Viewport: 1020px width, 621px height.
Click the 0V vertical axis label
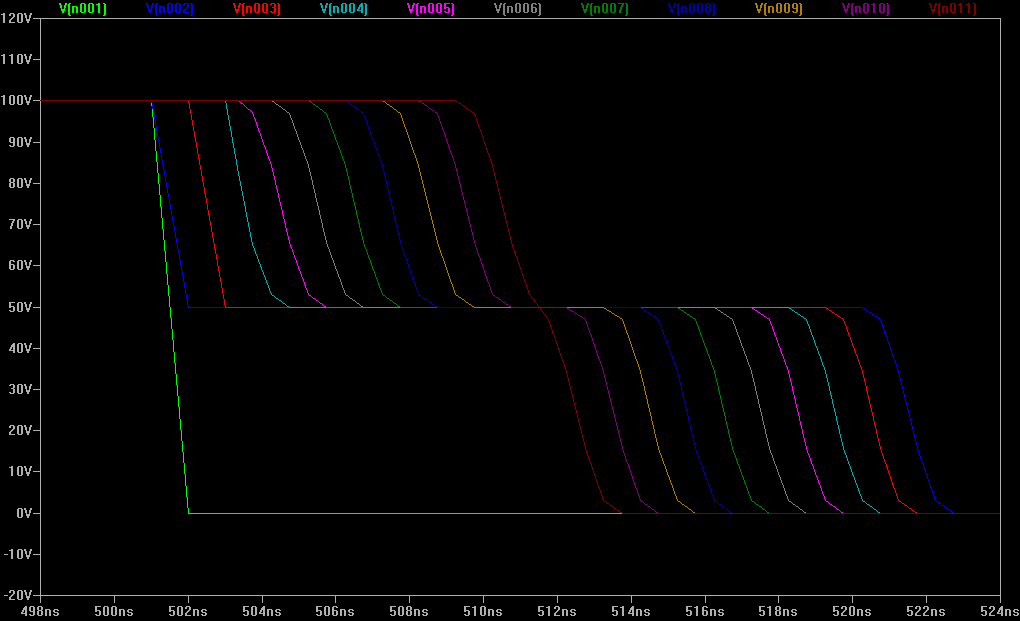24,513
